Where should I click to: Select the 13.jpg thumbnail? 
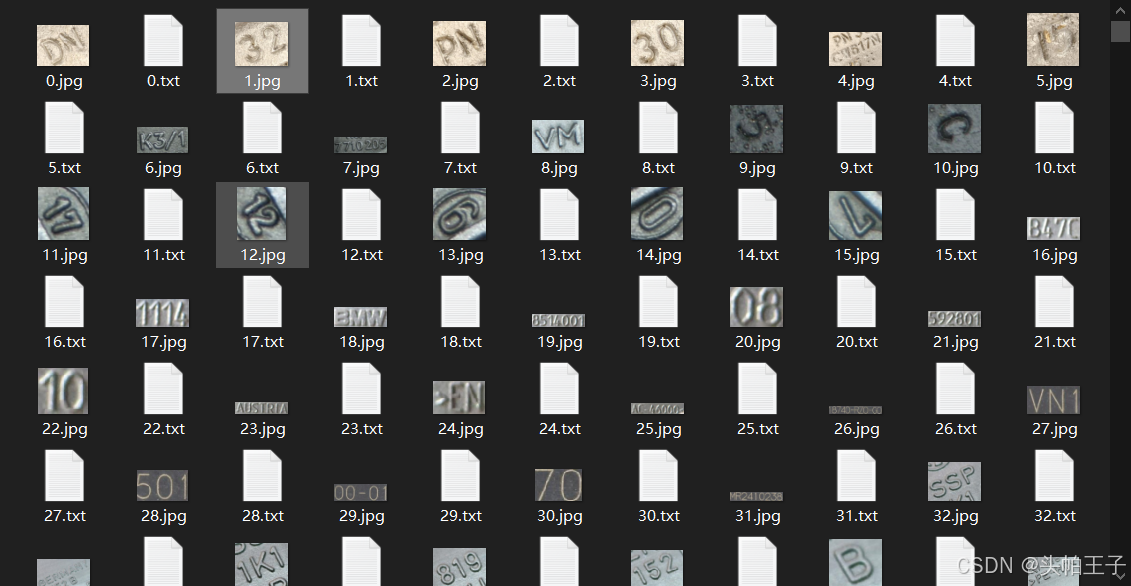(x=459, y=214)
